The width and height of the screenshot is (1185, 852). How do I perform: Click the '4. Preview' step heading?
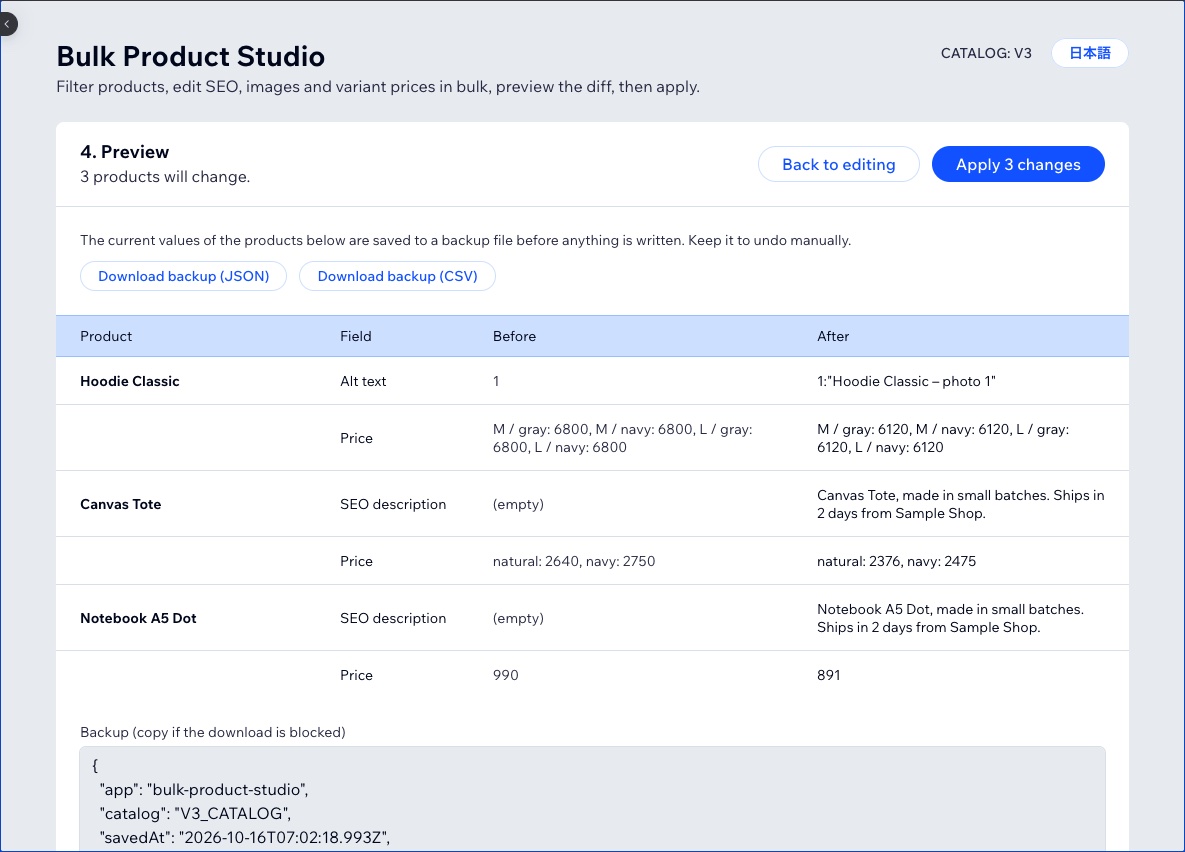[x=125, y=152]
